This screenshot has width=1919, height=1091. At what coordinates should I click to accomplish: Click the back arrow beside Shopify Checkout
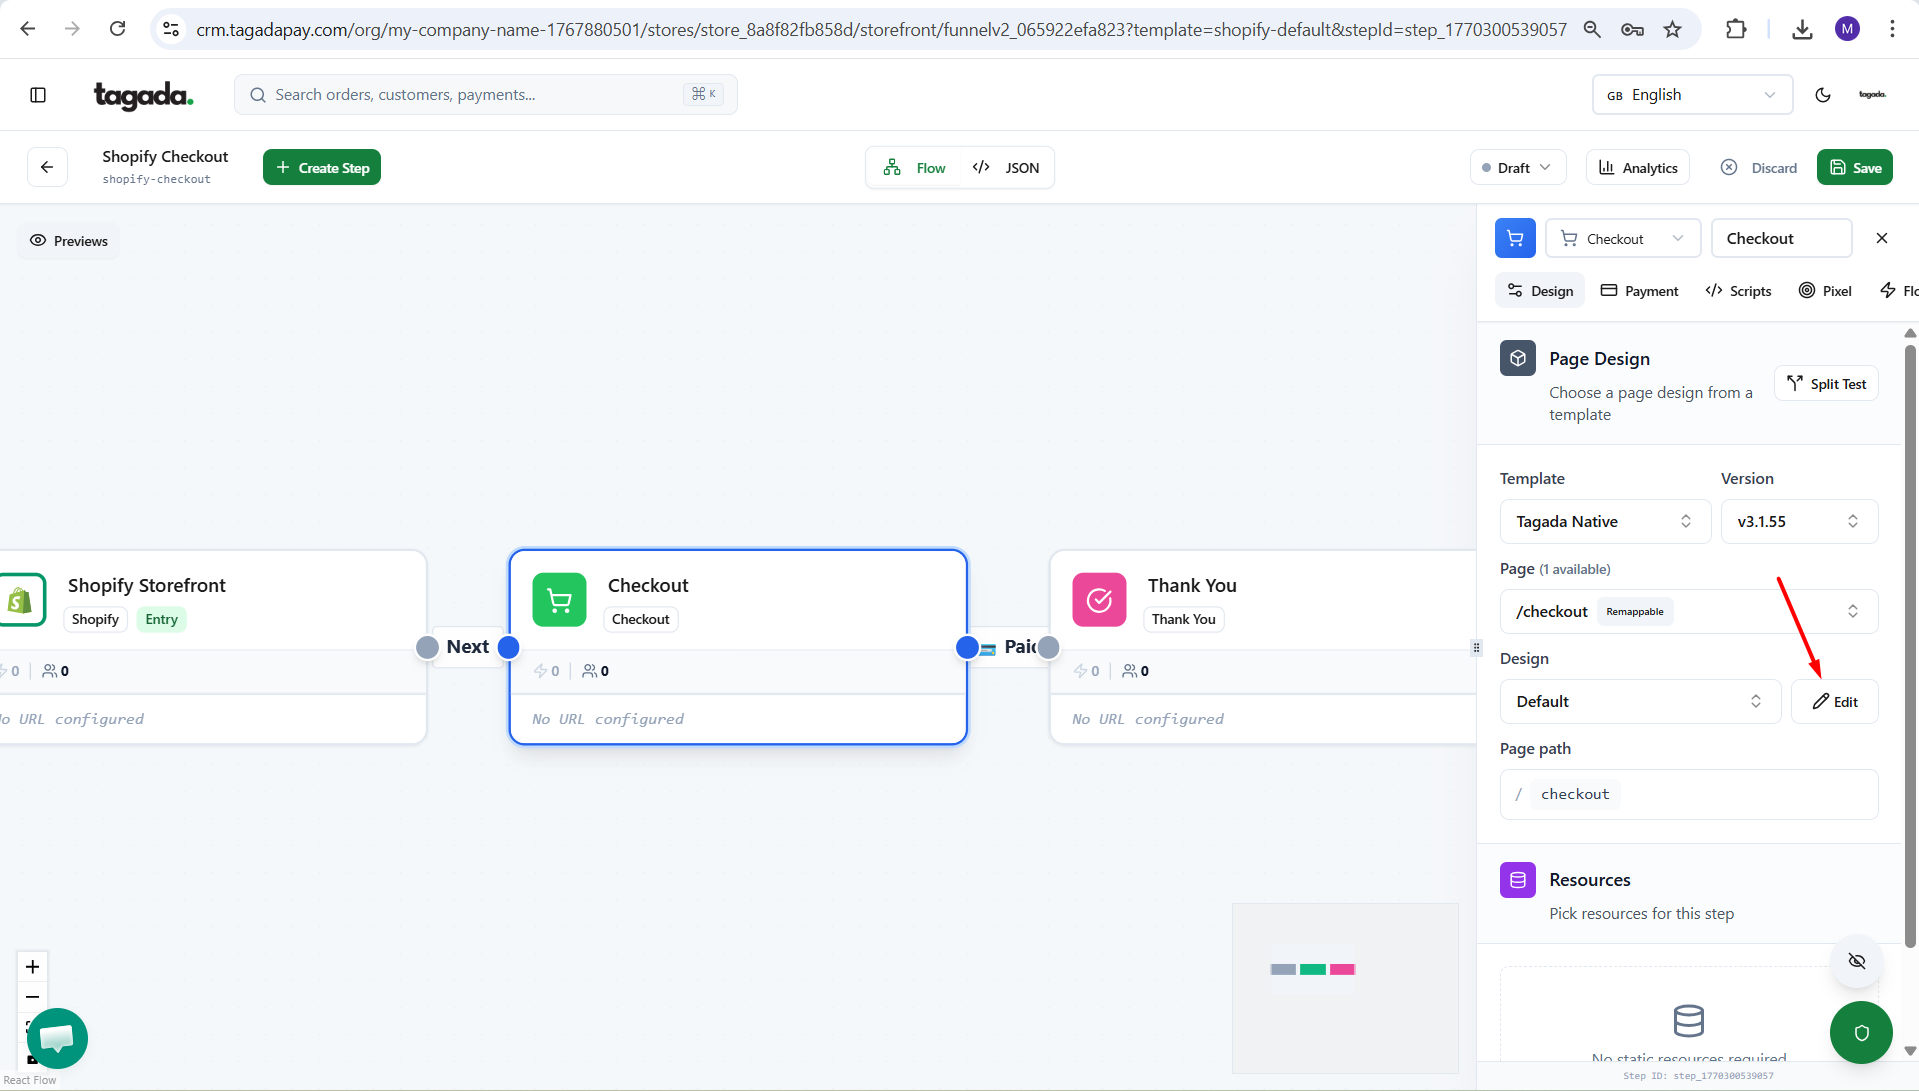47,167
